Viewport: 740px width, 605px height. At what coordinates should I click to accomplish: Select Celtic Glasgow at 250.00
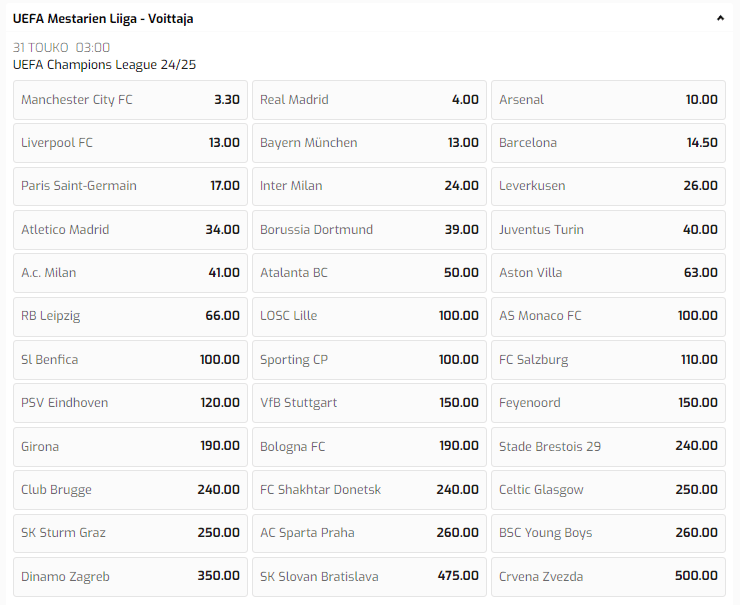[608, 490]
